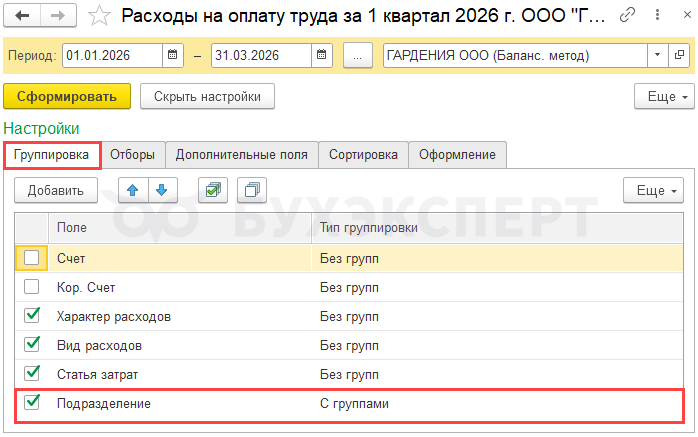The width and height of the screenshot is (698, 437).
Task: Enable the Счет field checkbox
Action: (x=32, y=258)
